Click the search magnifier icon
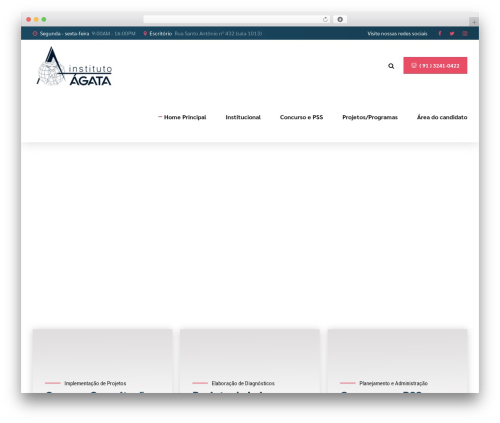The image size is (500, 423). pos(391,66)
